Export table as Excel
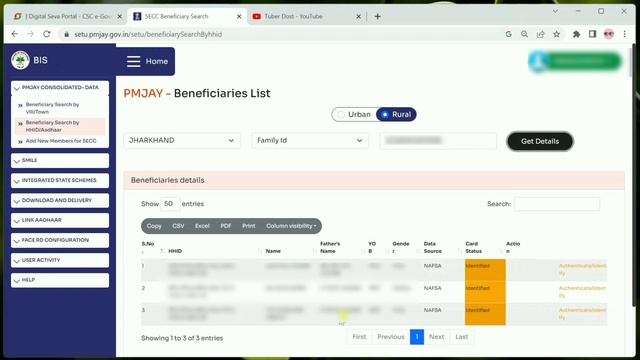The width and height of the screenshot is (640, 360). (x=202, y=226)
